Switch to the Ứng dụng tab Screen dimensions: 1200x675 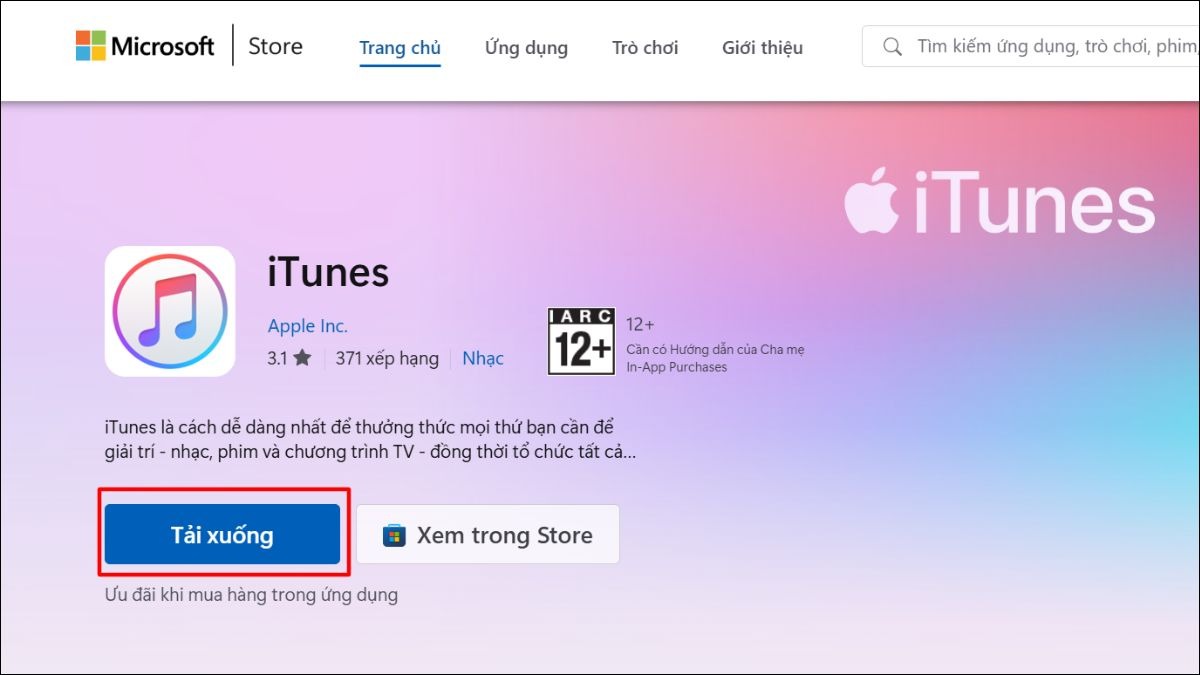tap(526, 47)
